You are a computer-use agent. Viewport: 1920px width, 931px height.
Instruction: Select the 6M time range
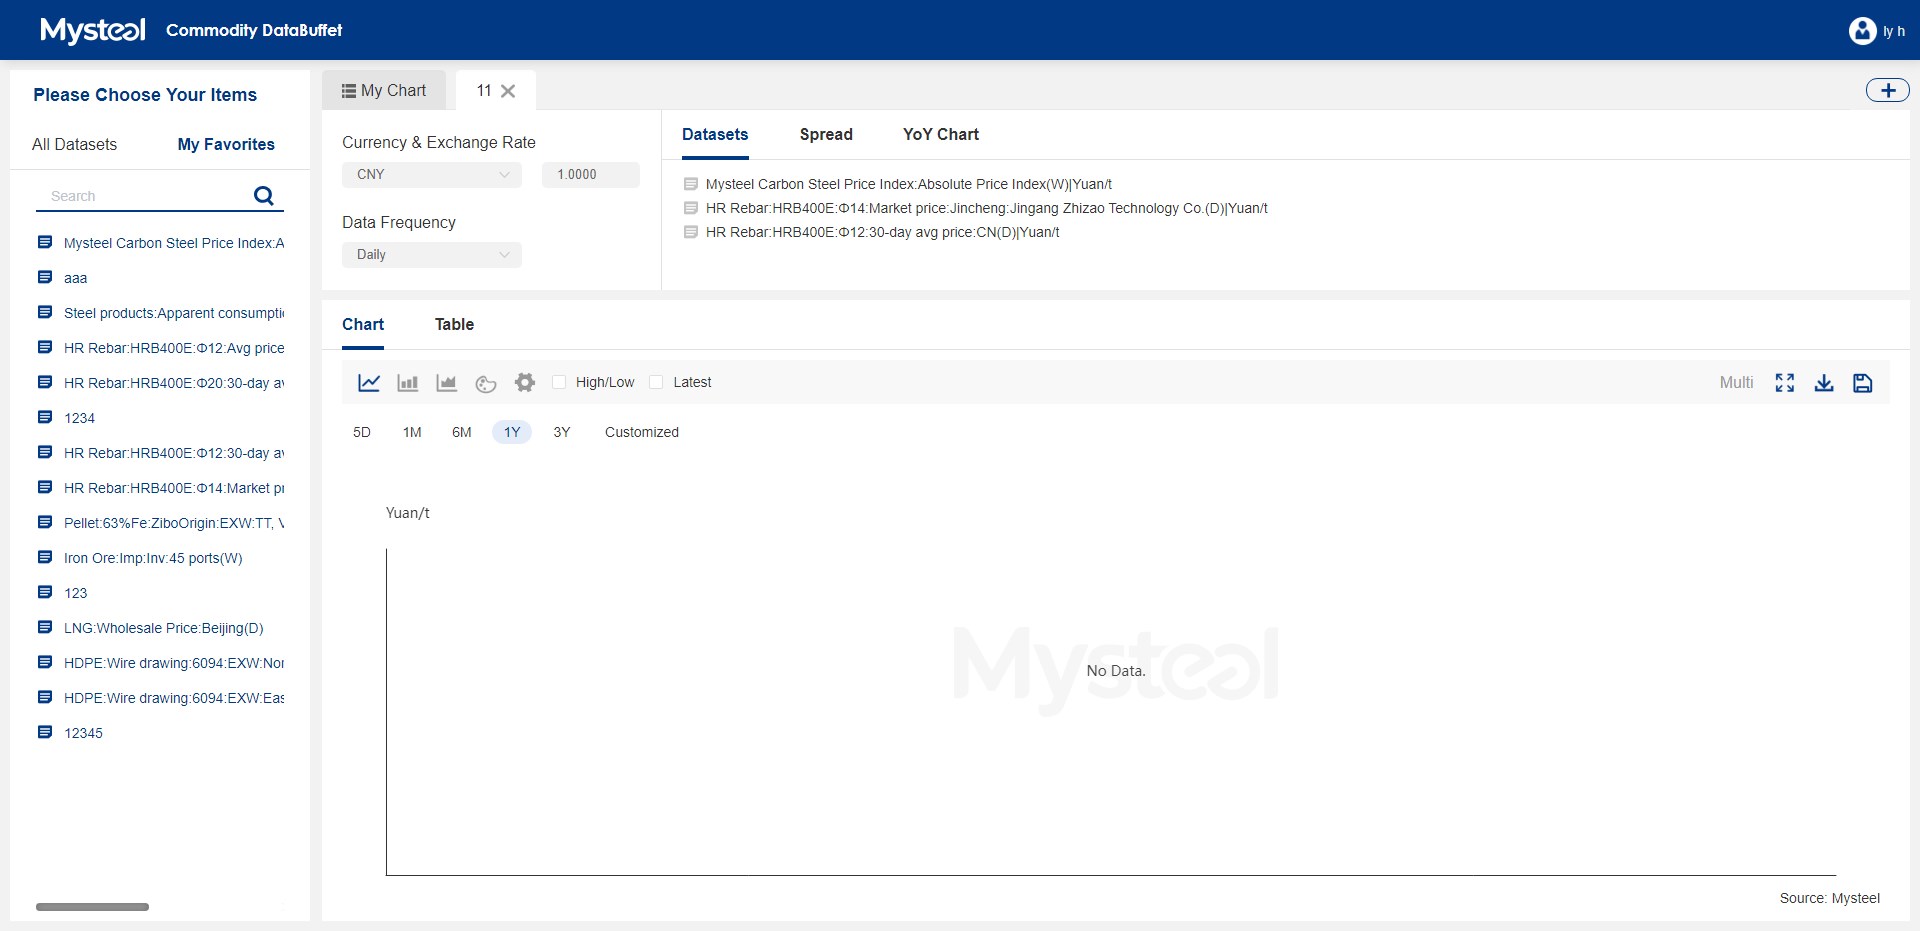pyautogui.click(x=462, y=432)
